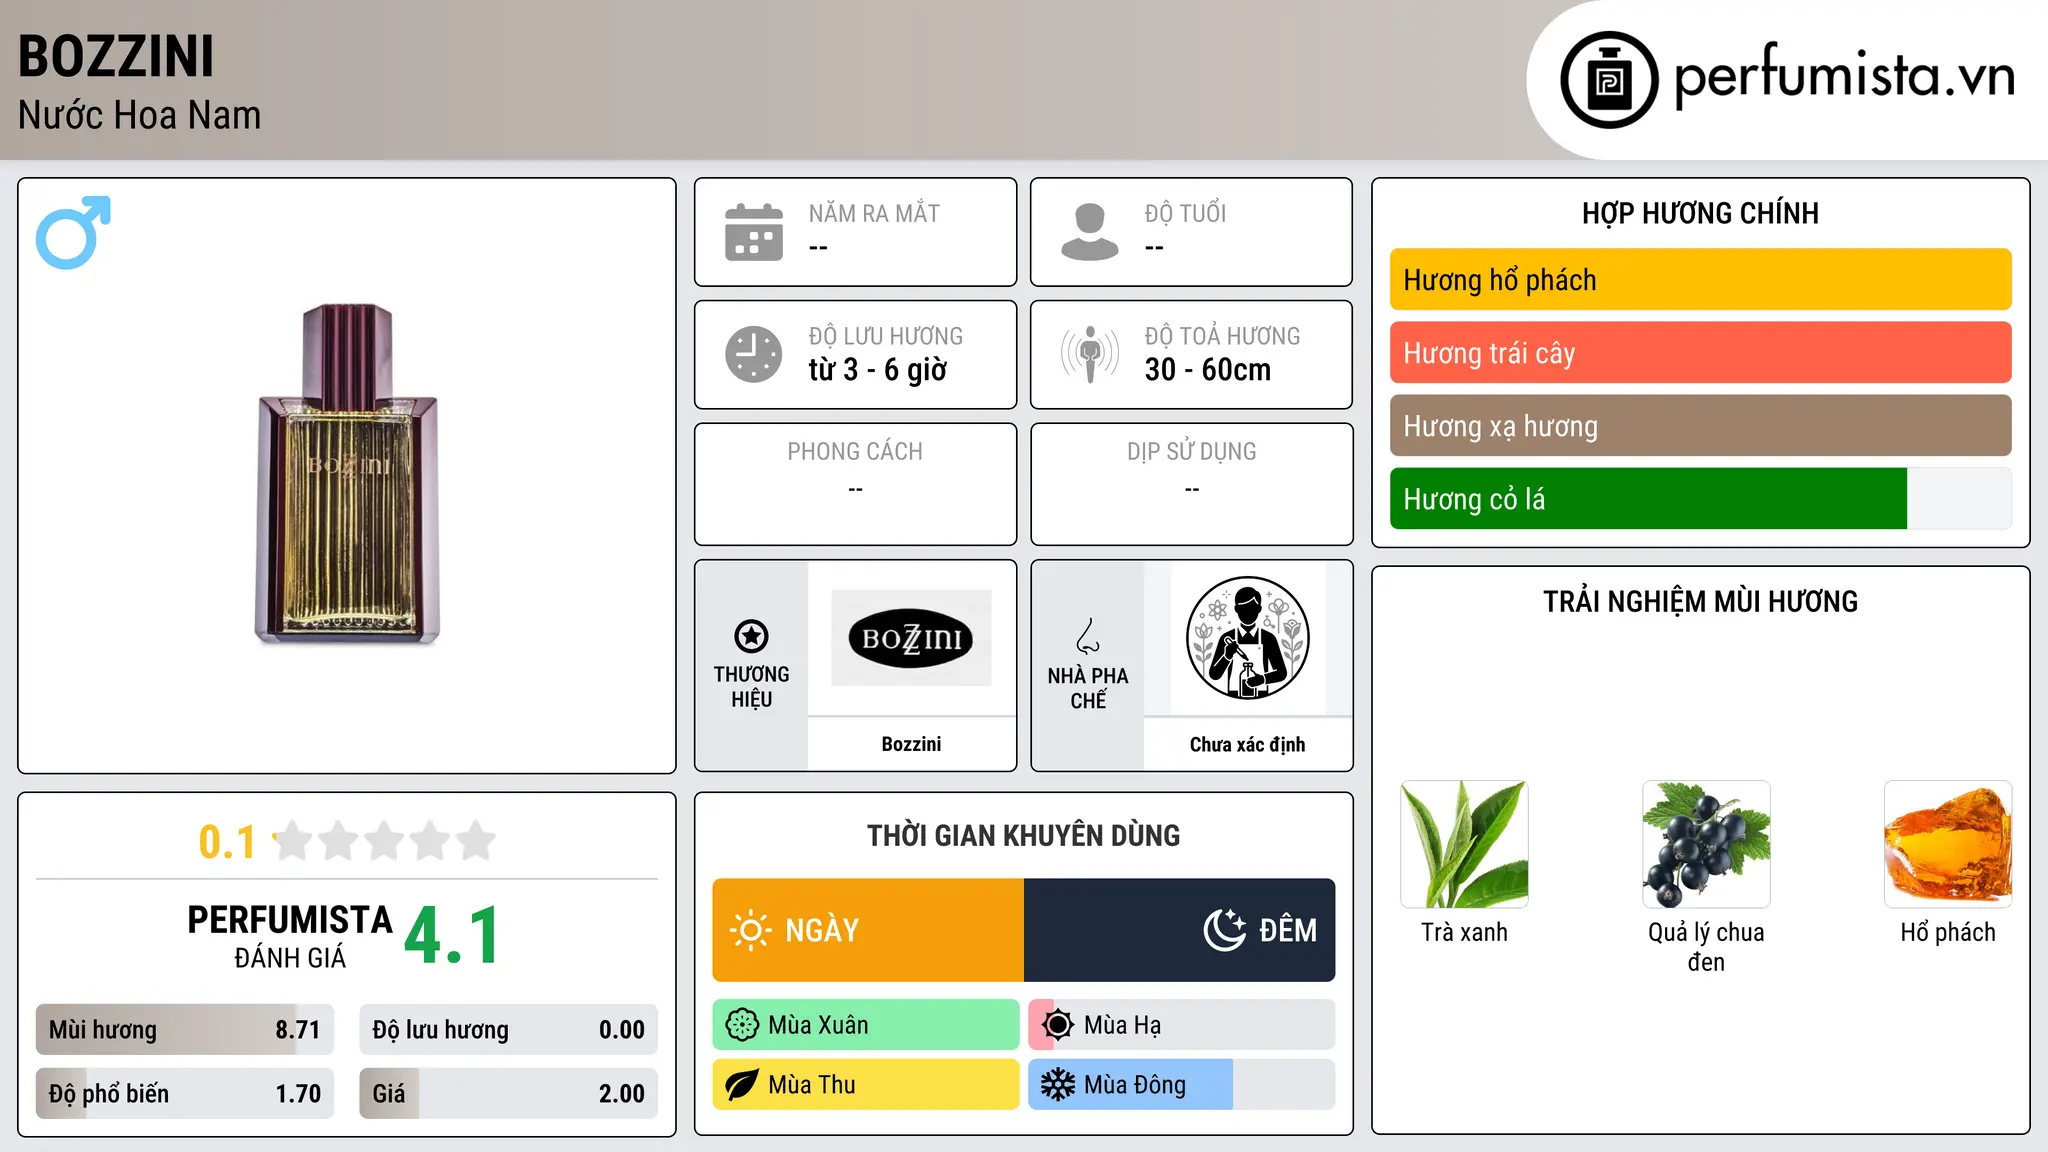
Task: Click the THỜI GIAN KHUYÊN DÙNG heading
Action: coord(1023,835)
